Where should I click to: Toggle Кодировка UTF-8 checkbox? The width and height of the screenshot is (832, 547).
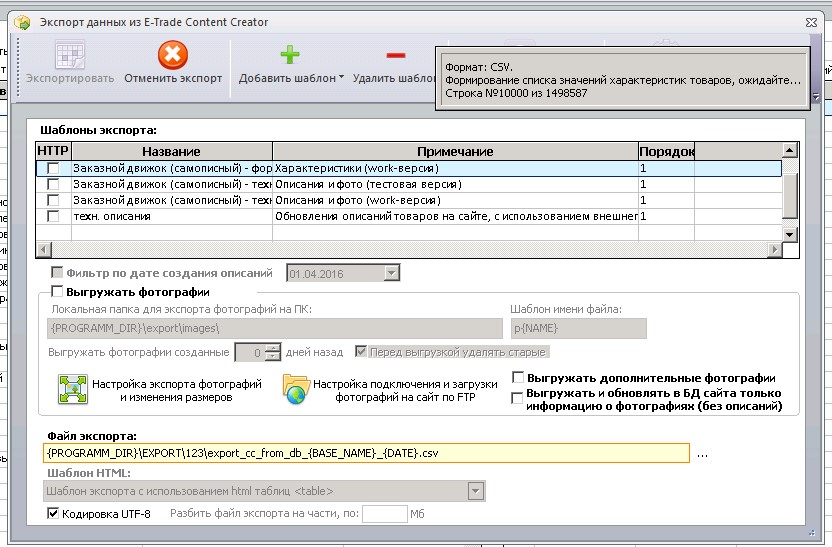click(x=53, y=513)
